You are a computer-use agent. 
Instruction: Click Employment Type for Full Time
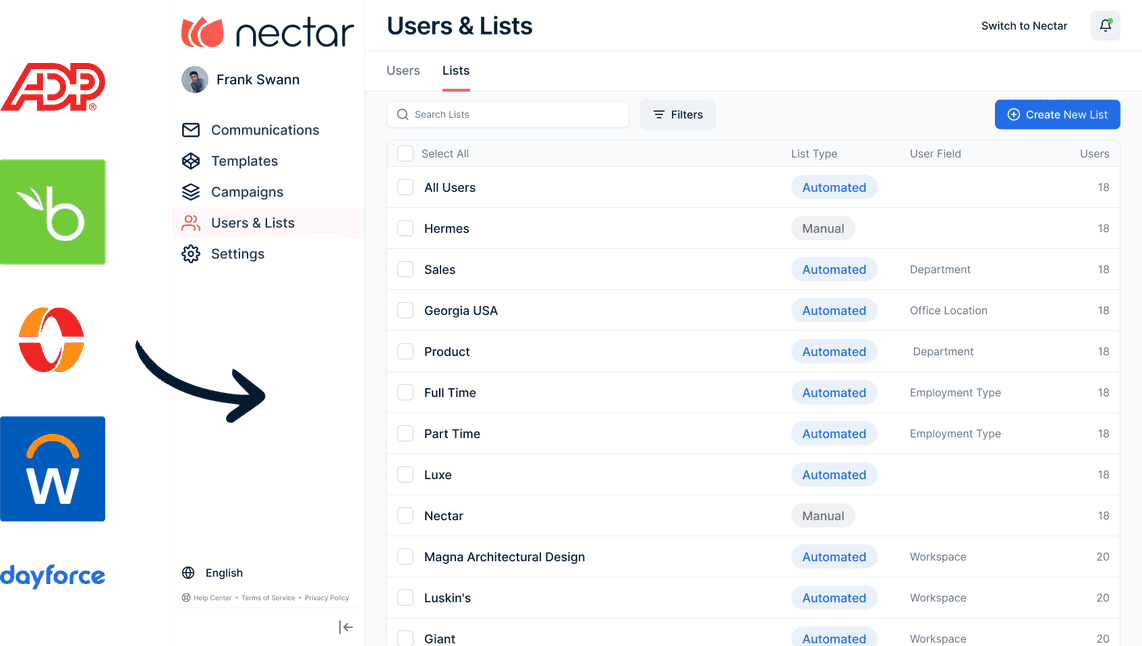(x=955, y=393)
